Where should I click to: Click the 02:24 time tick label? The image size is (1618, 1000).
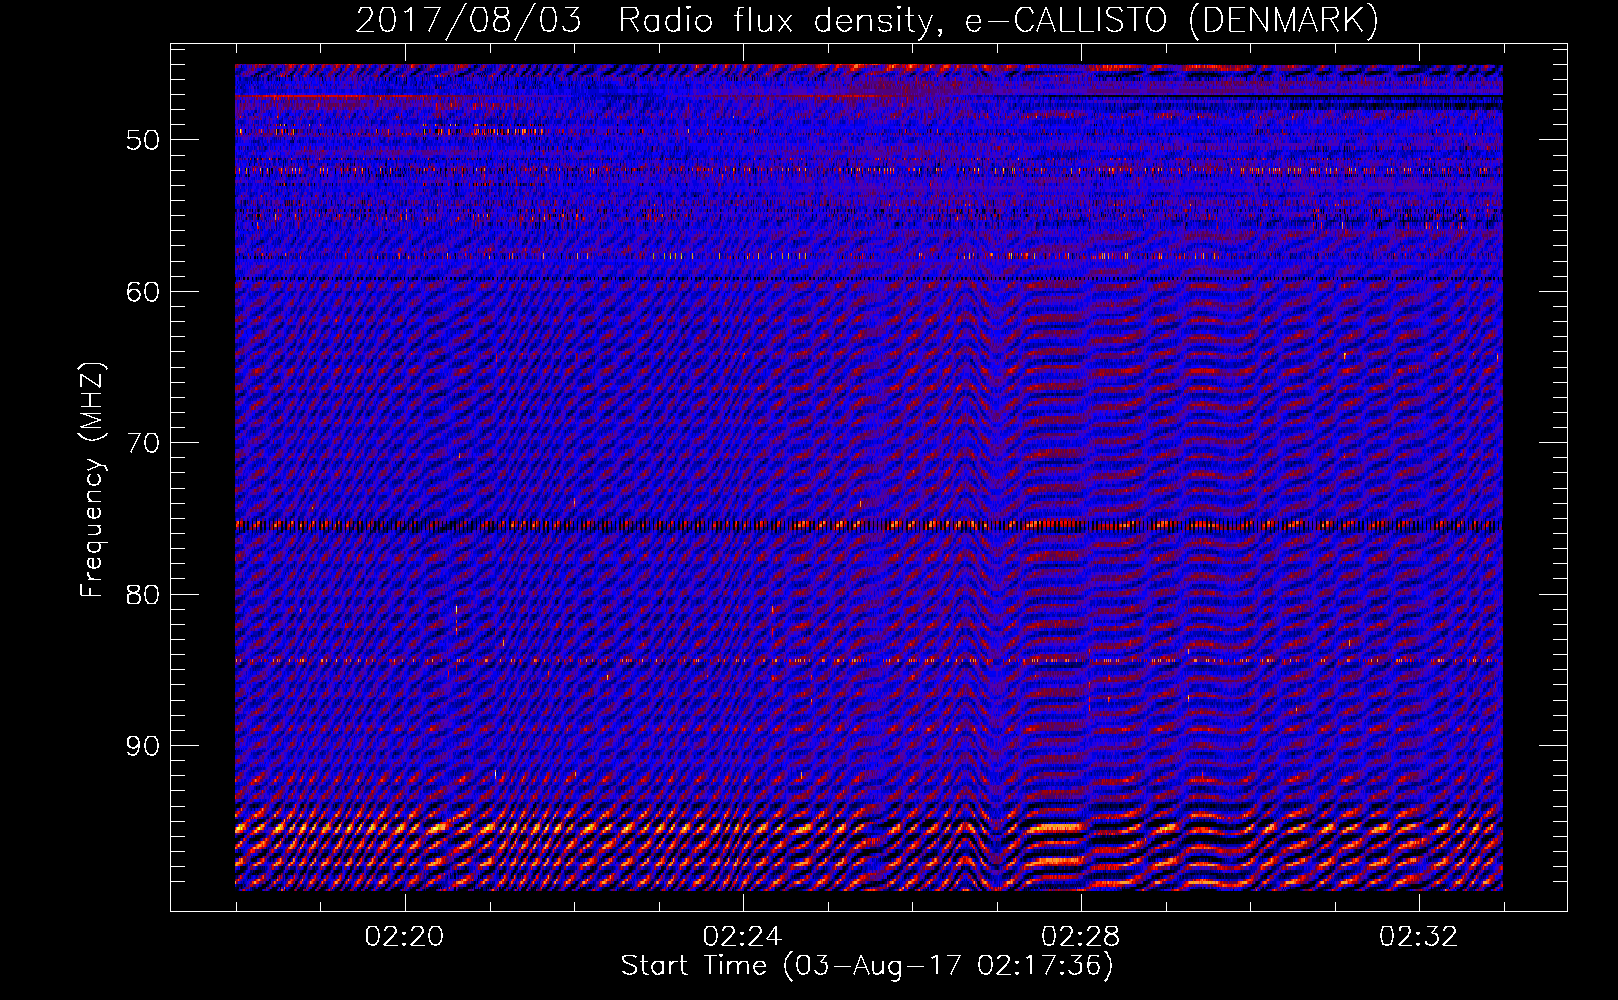click(743, 937)
